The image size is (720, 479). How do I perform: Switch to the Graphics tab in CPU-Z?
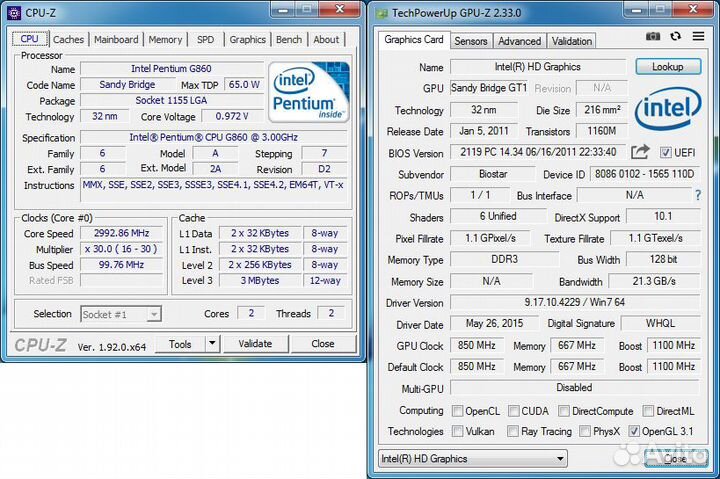248,39
